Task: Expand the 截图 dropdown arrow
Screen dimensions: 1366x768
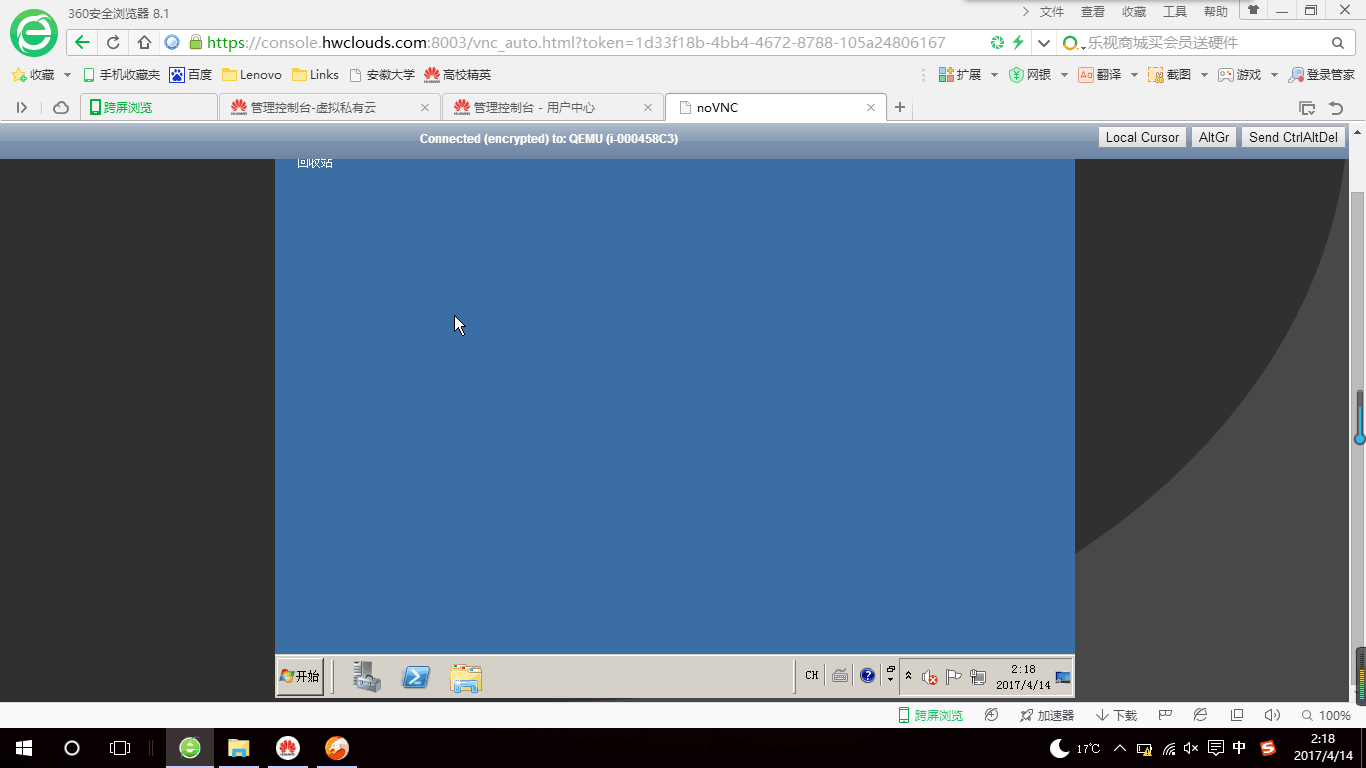Action: (1204, 75)
